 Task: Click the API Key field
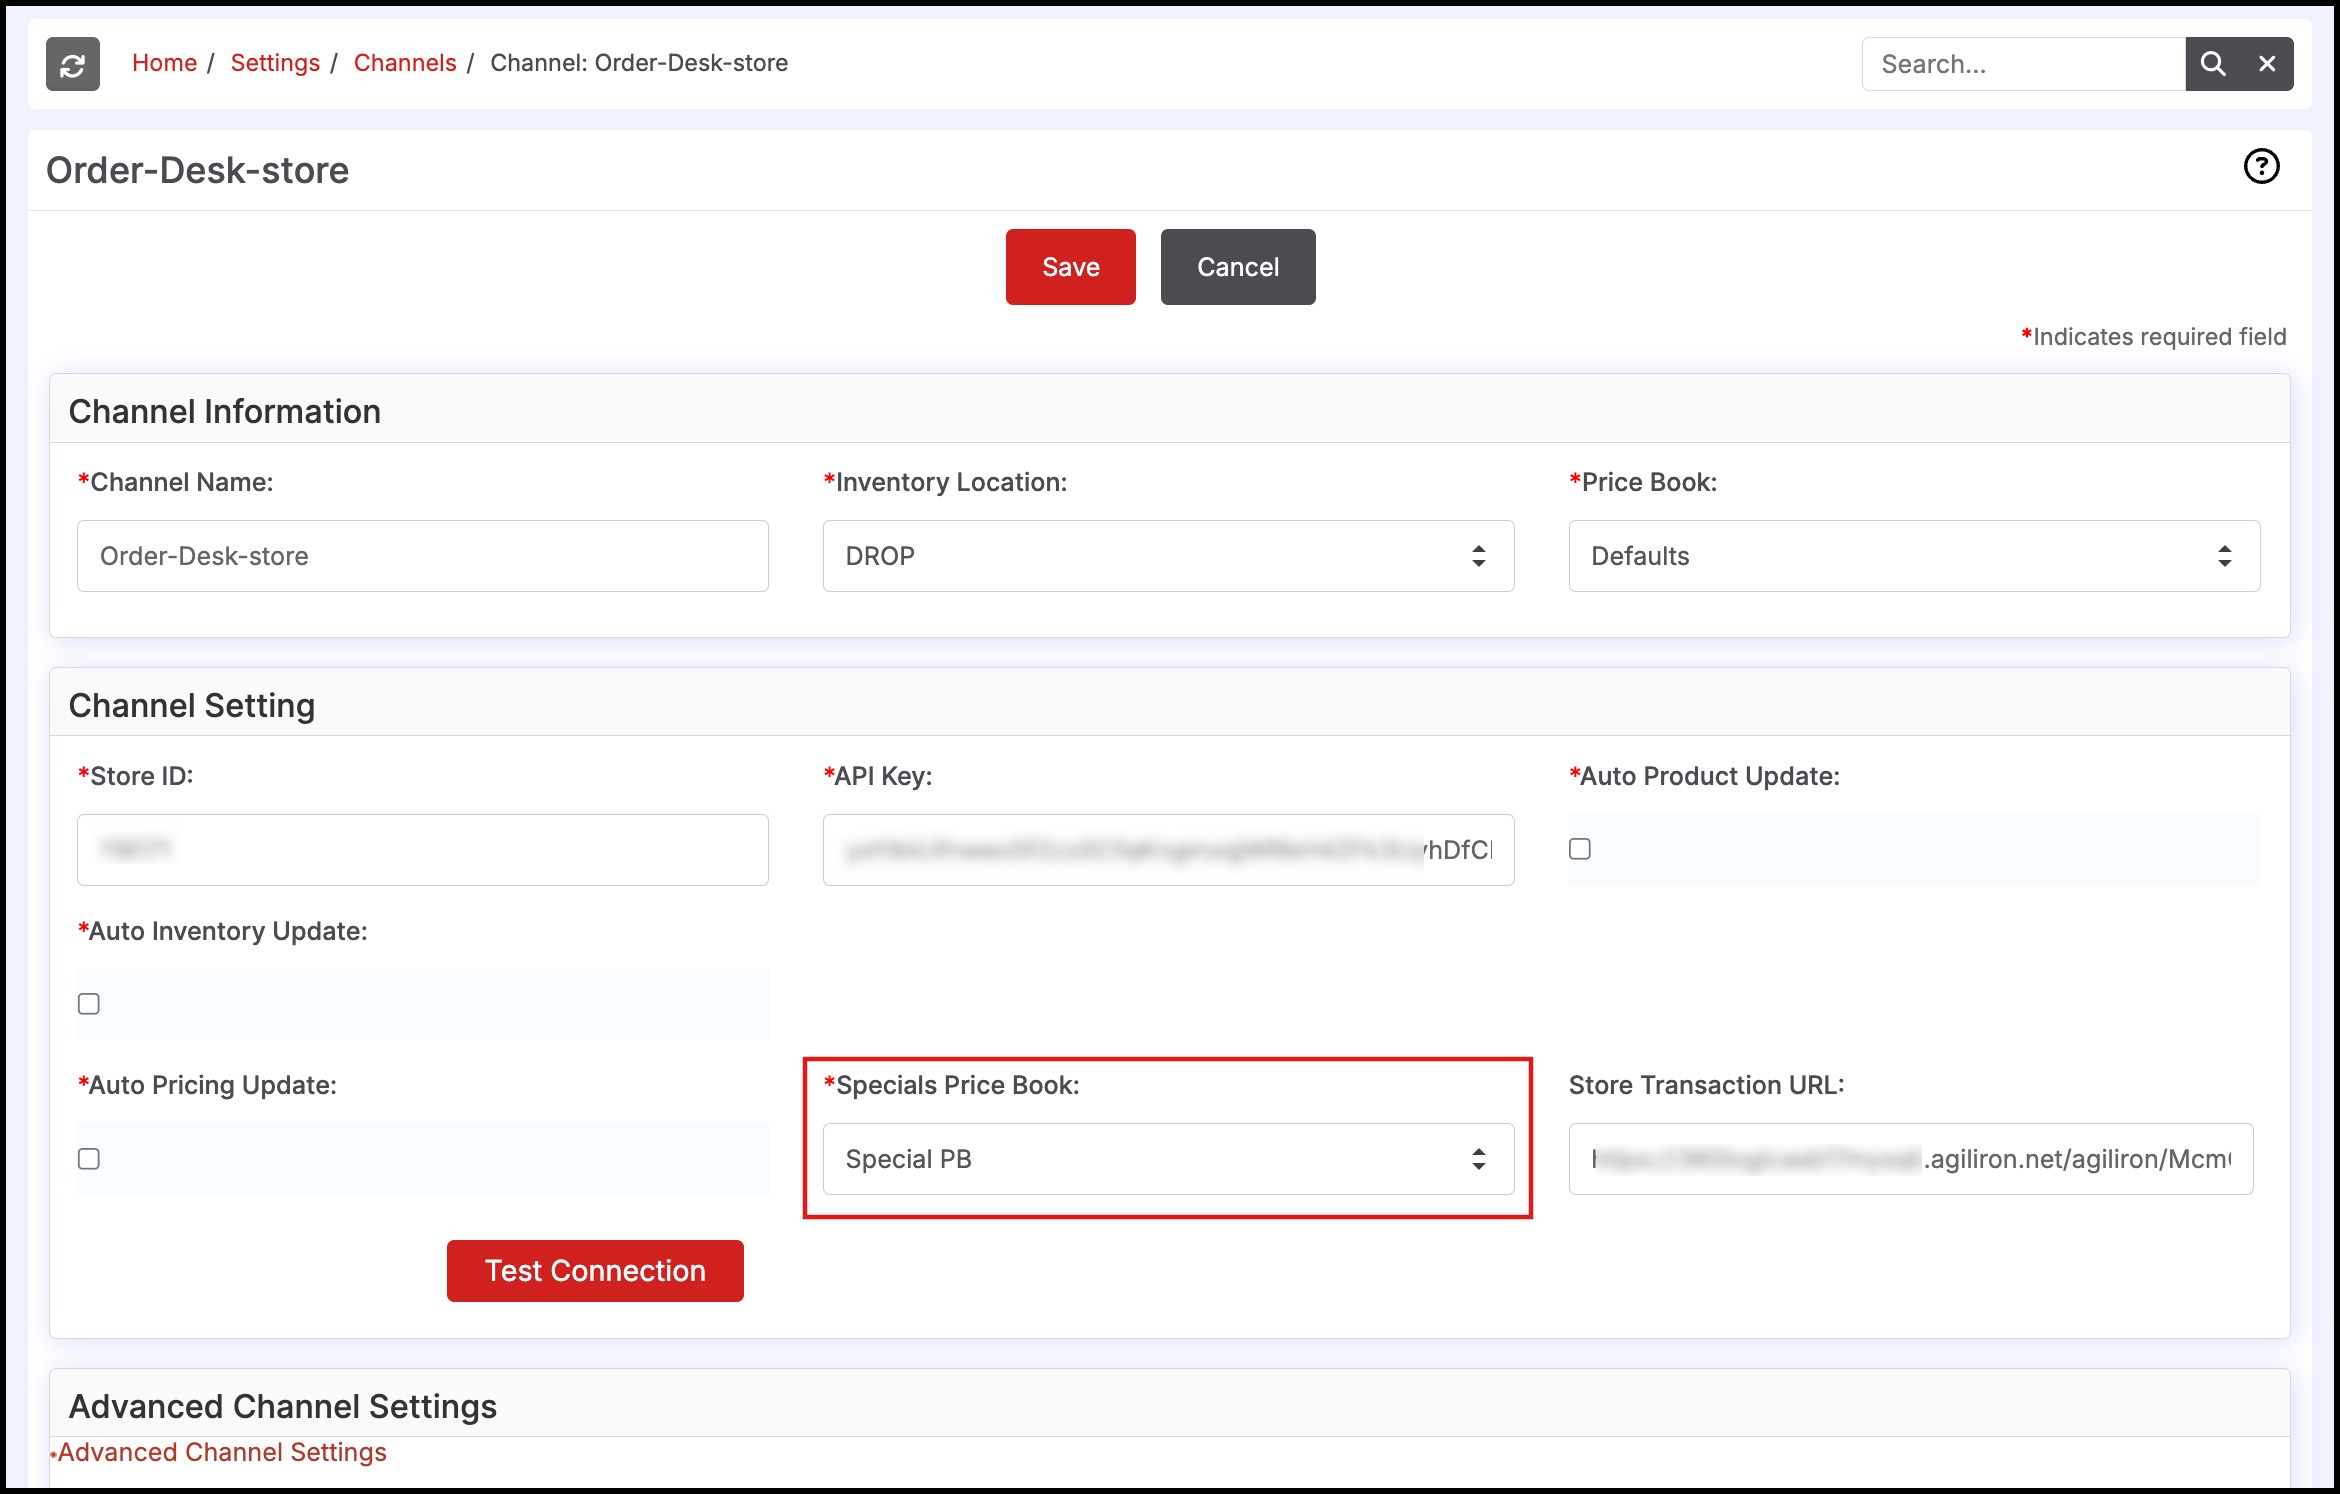tap(1168, 850)
